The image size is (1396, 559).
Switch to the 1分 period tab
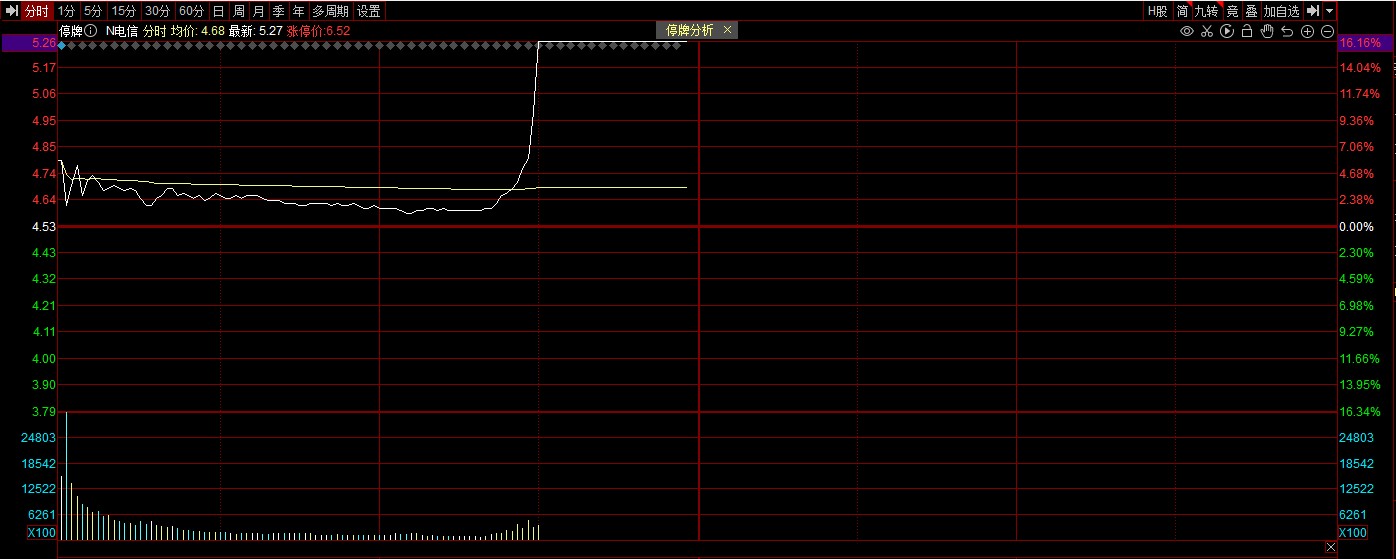click(66, 11)
